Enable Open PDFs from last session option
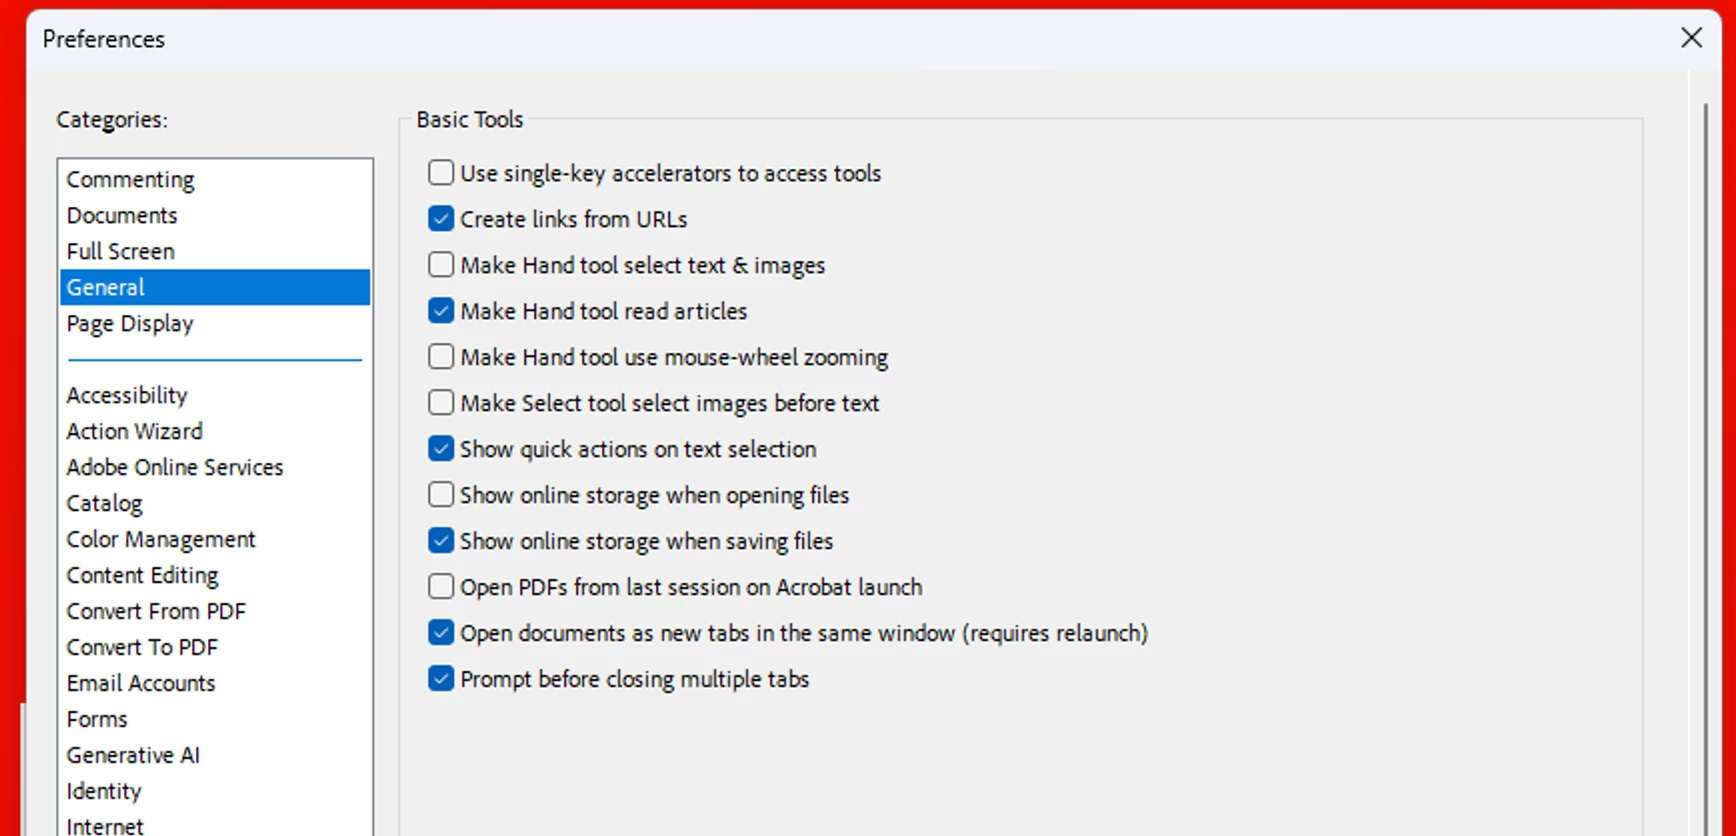The width and height of the screenshot is (1736, 836). coord(441,587)
